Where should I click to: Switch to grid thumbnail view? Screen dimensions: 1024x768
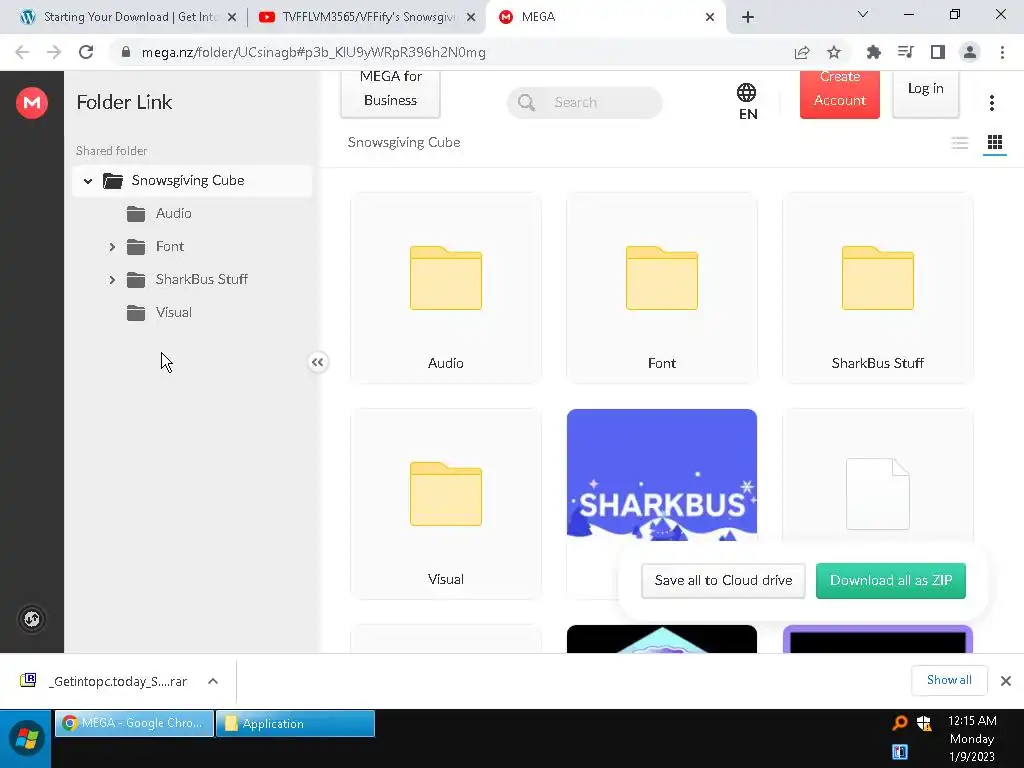995,142
